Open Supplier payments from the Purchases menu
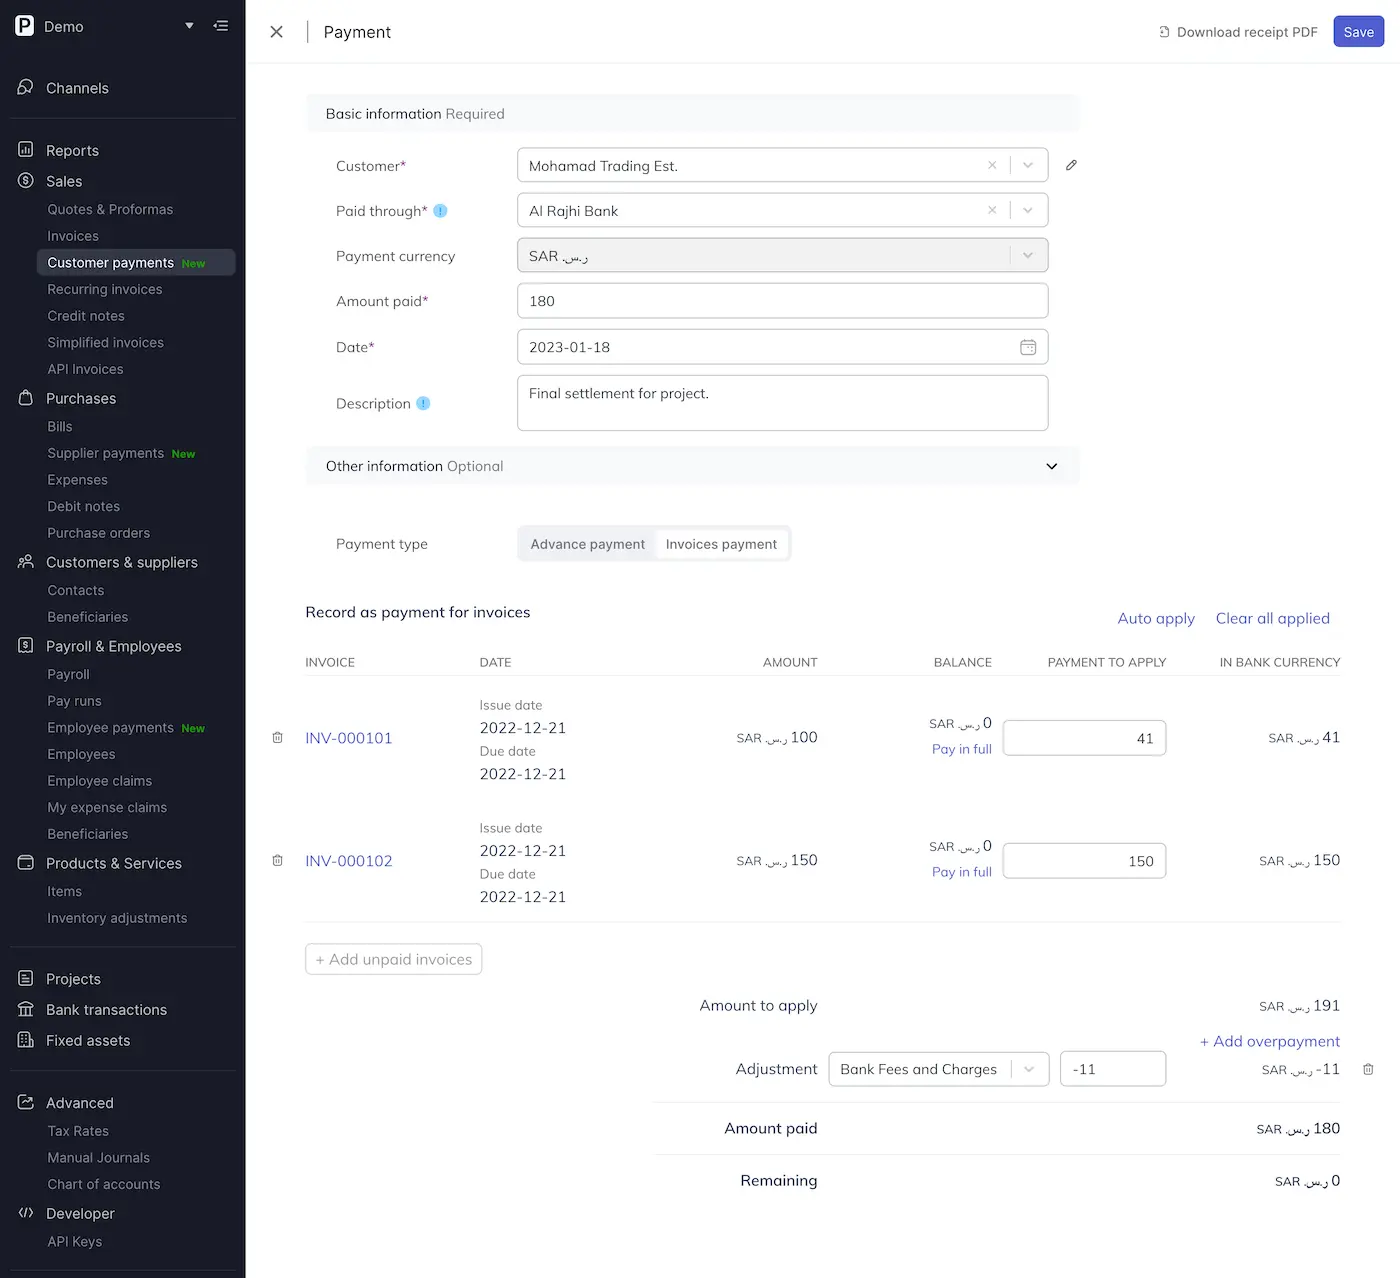1400x1278 pixels. [x=105, y=453]
